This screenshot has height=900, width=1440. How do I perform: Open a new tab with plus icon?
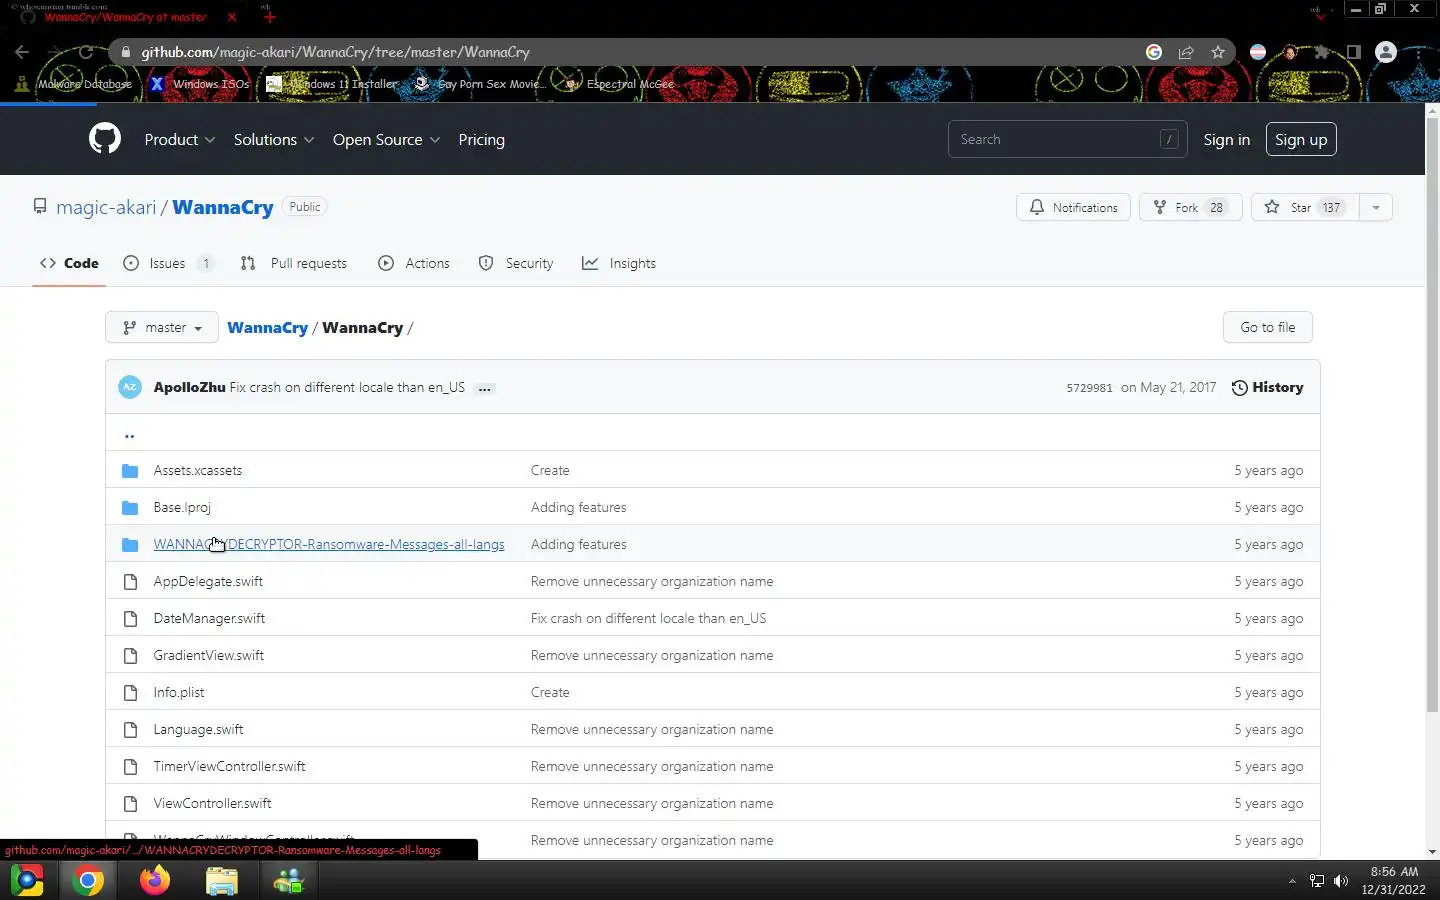pyautogui.click(x=269, y=17)
